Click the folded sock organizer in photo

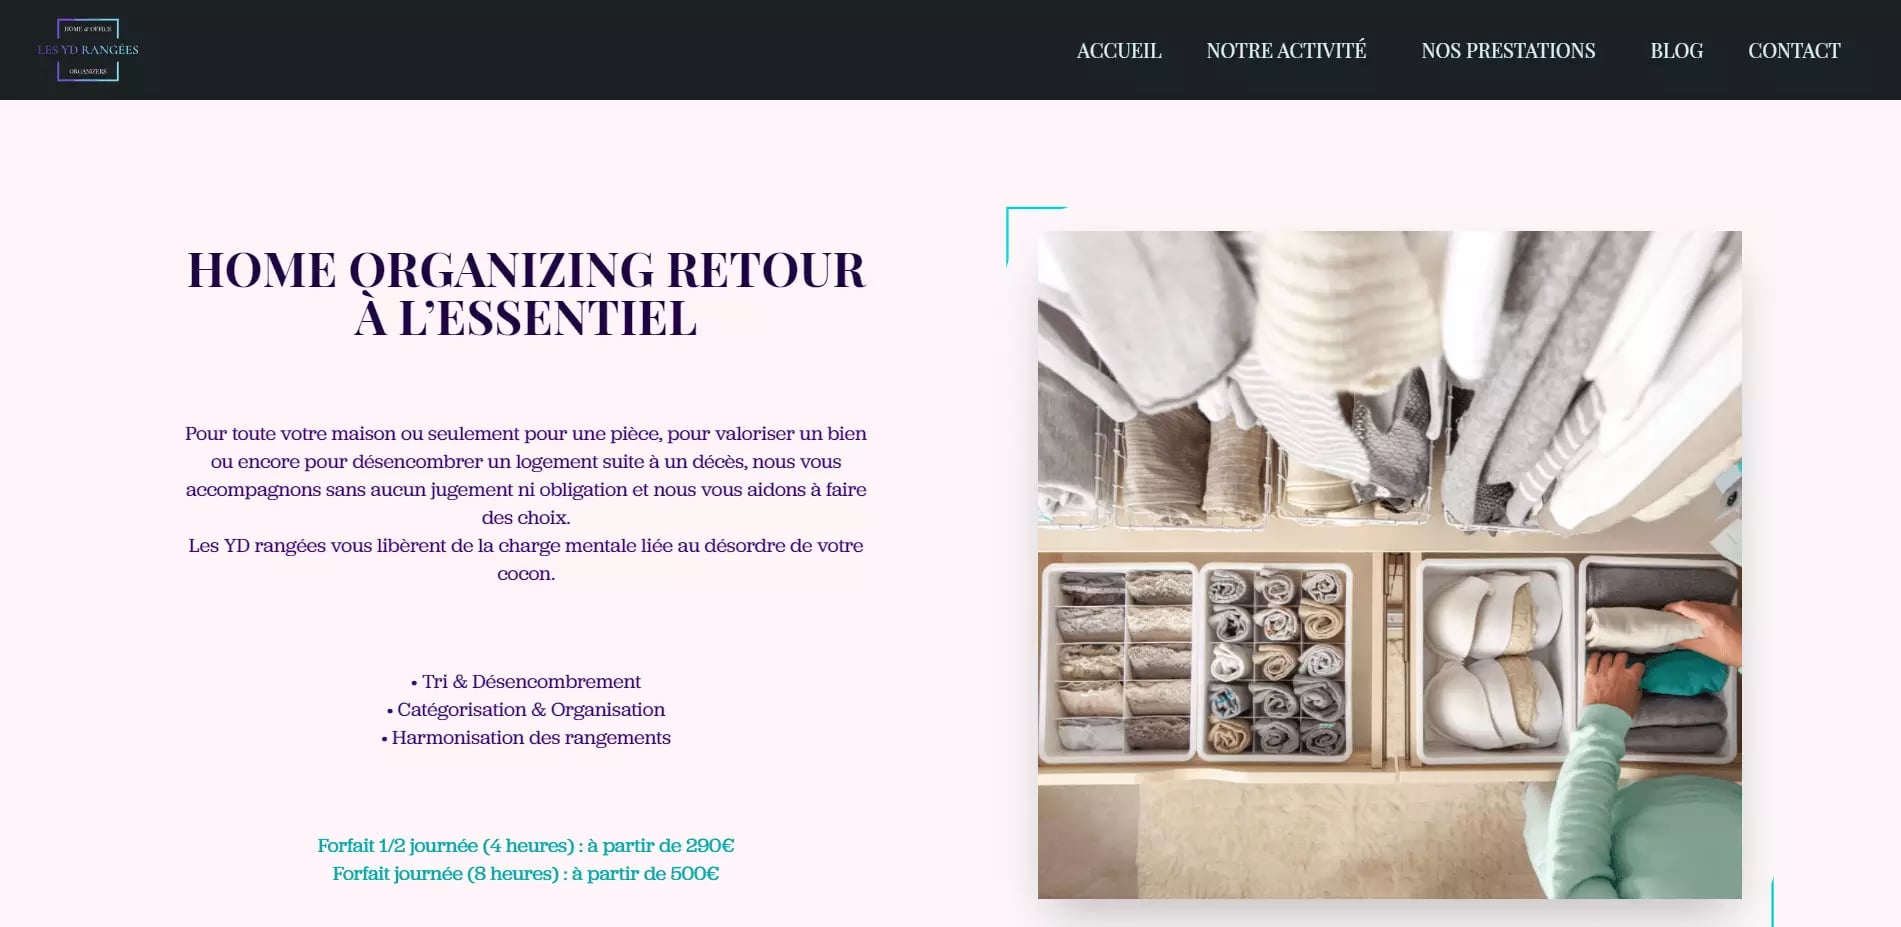point(1275,661)
